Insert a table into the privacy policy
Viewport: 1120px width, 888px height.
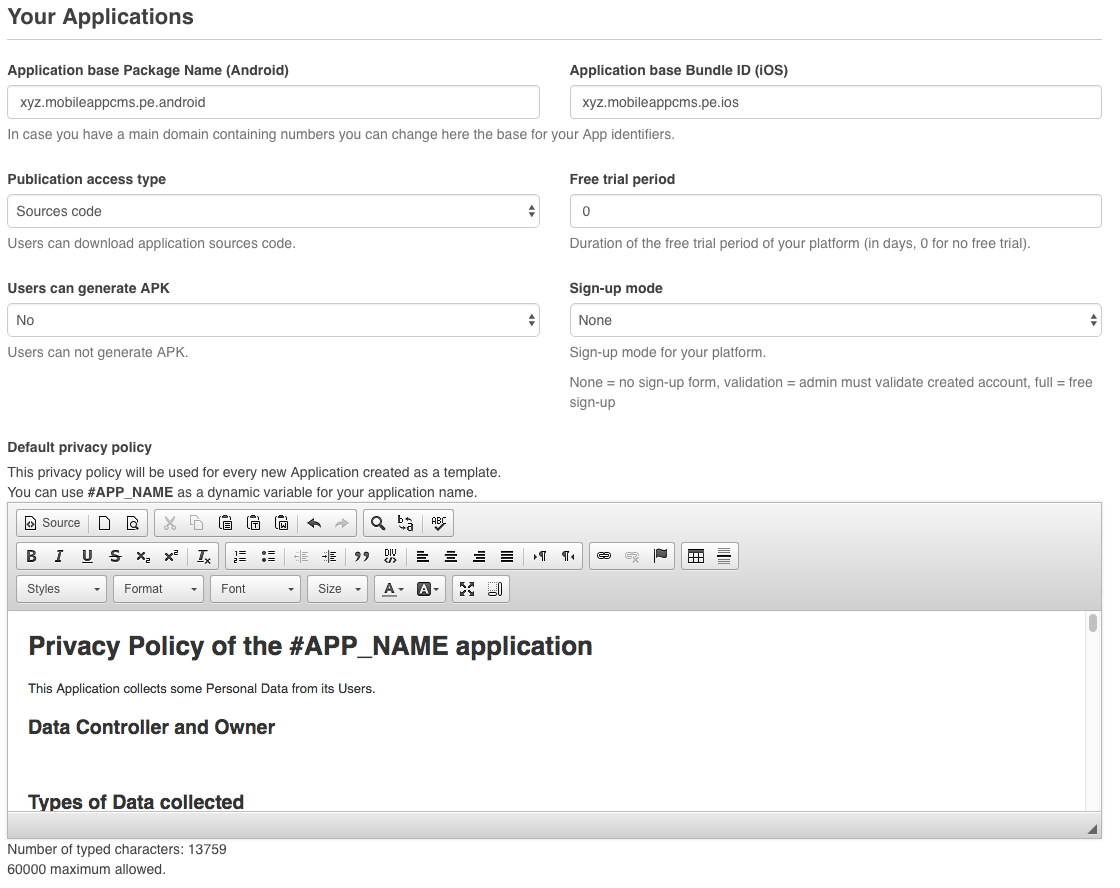tap(696, 557)
